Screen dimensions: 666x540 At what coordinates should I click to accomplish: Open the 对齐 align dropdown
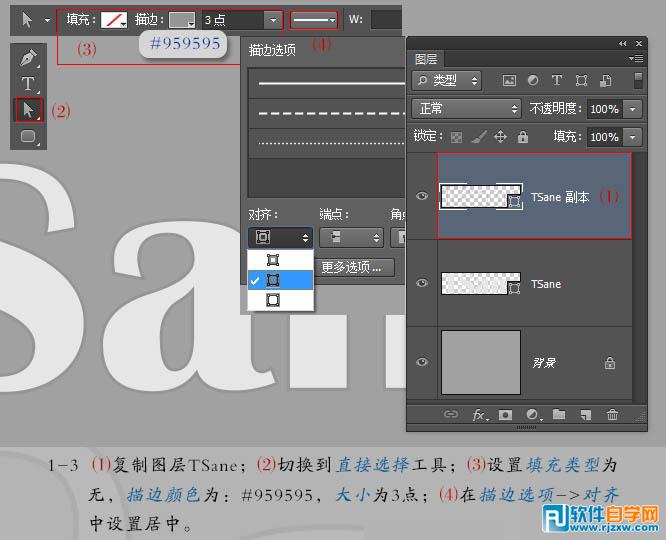(x=280, y=237)
